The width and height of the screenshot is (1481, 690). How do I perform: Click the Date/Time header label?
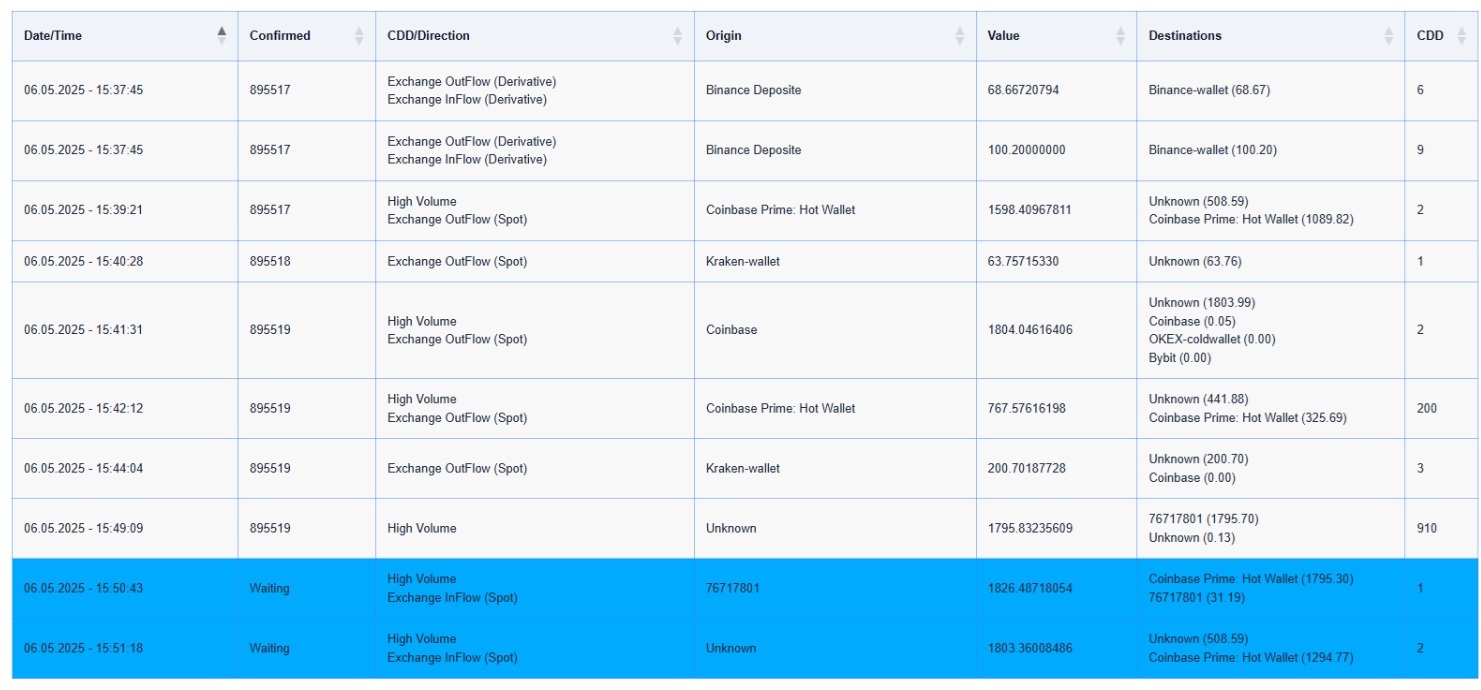click(53, 36)
